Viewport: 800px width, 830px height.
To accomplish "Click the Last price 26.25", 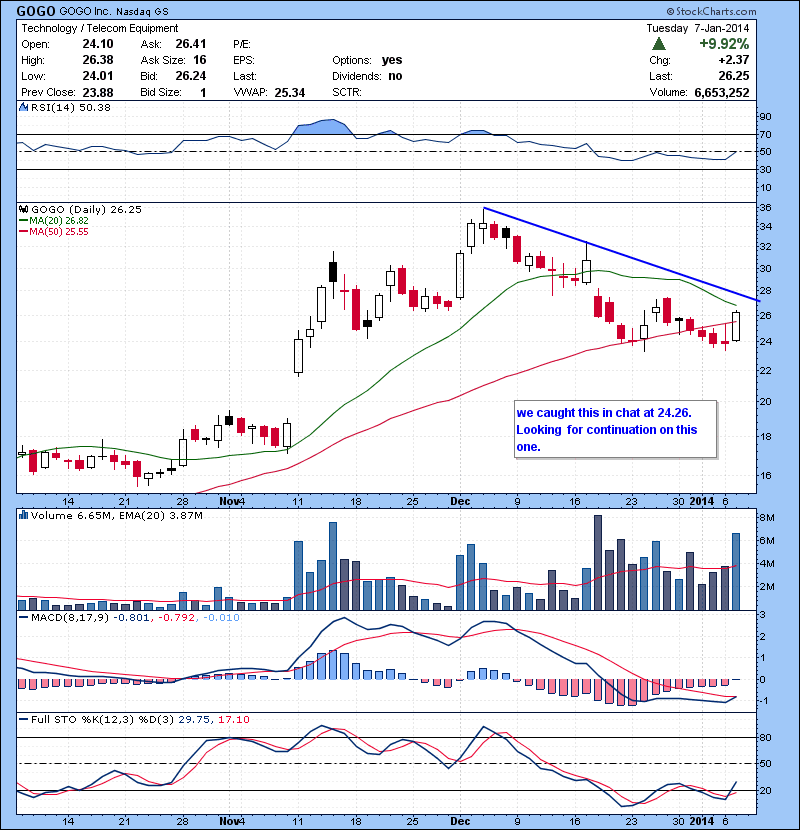I will tap(733, 76).
